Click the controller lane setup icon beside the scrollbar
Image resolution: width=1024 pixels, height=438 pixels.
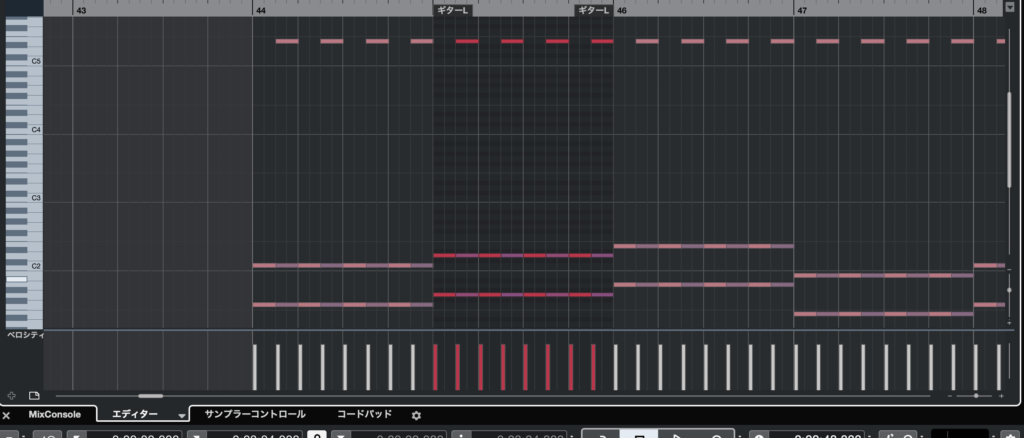[x=33, y=396]
